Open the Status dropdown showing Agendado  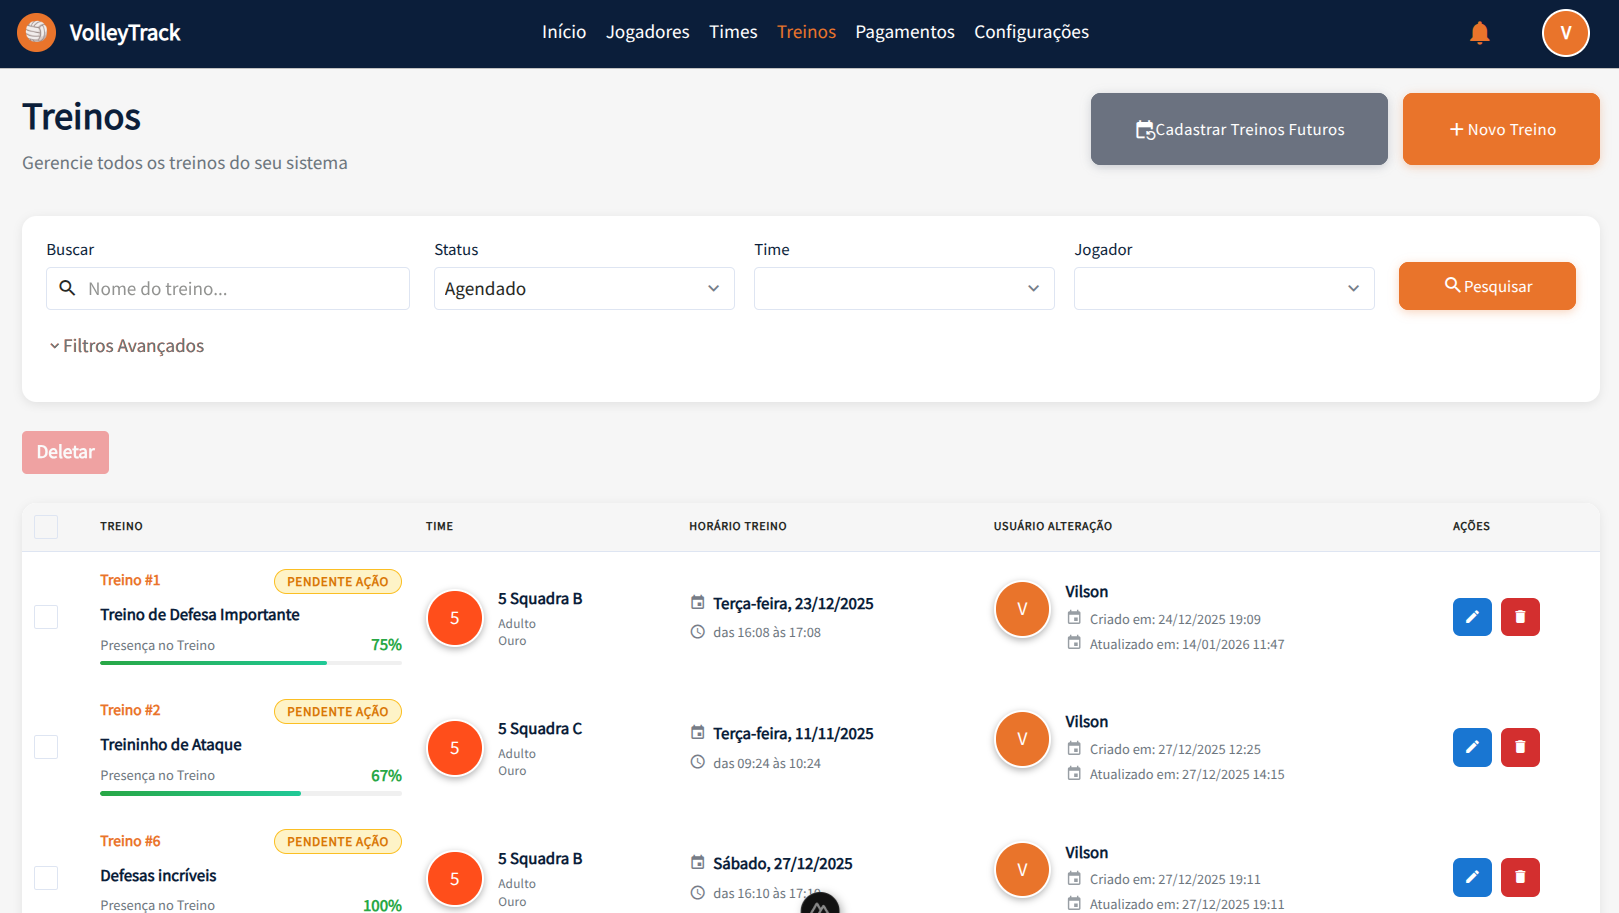(x=584, y=289)
